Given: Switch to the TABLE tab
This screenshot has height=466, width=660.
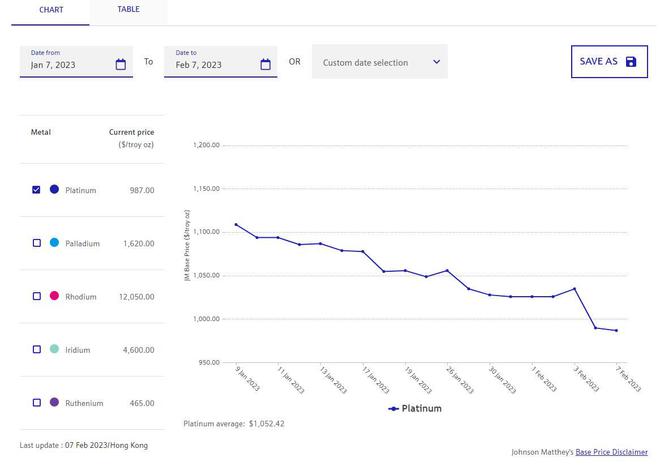Looking at the screenshot, I should tap(128, 10).
